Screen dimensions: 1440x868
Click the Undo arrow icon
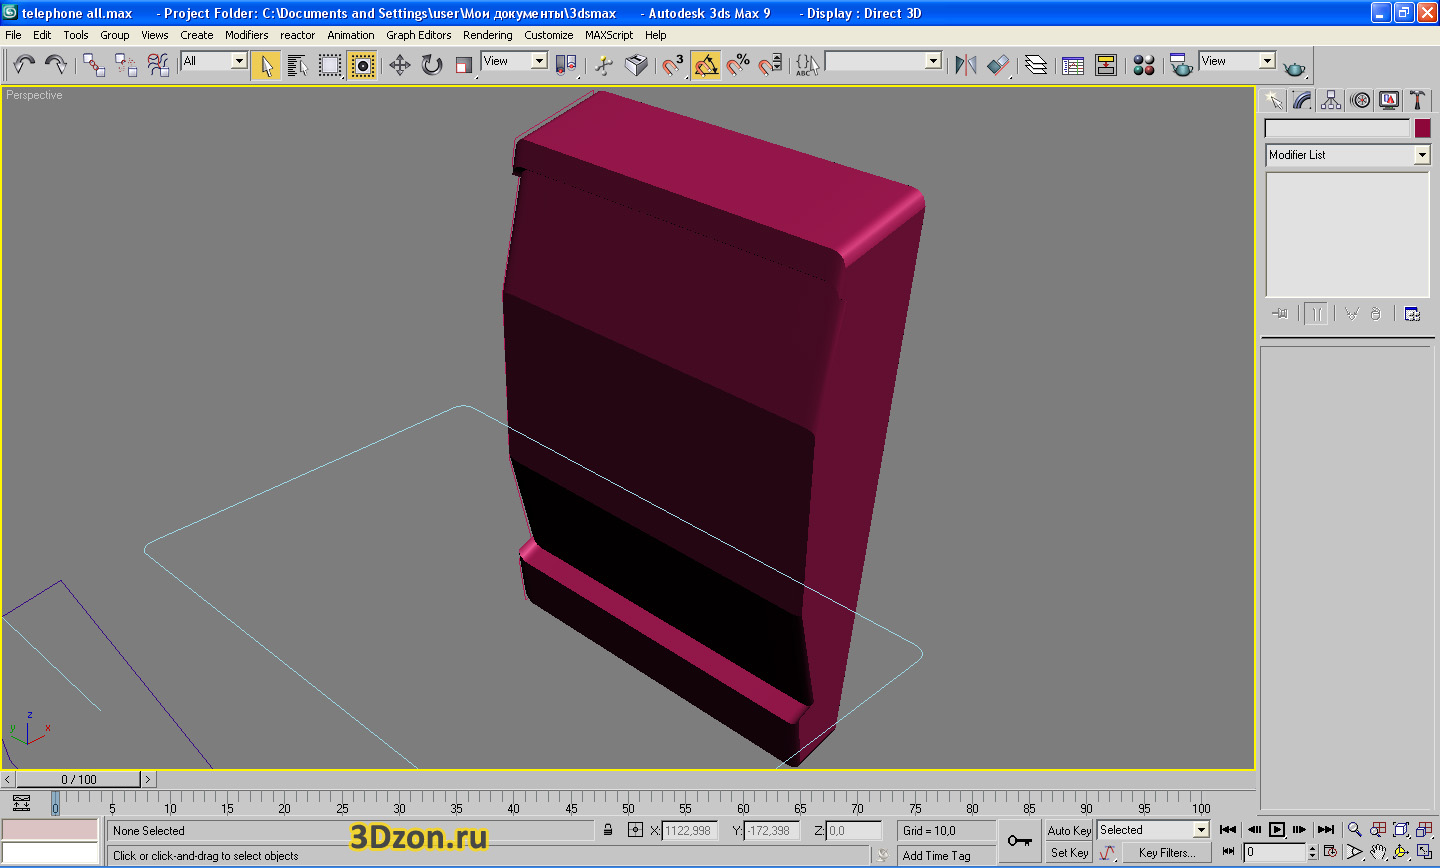pos(24,65)
